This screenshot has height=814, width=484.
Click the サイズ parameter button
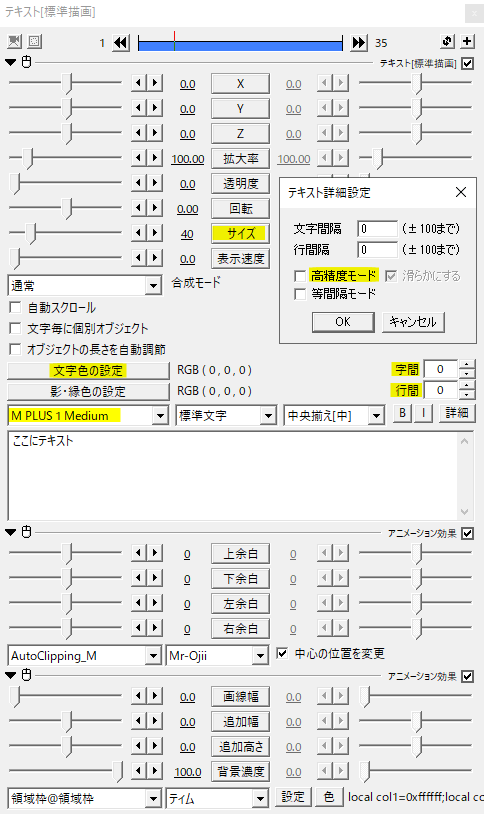coord(240,234)
